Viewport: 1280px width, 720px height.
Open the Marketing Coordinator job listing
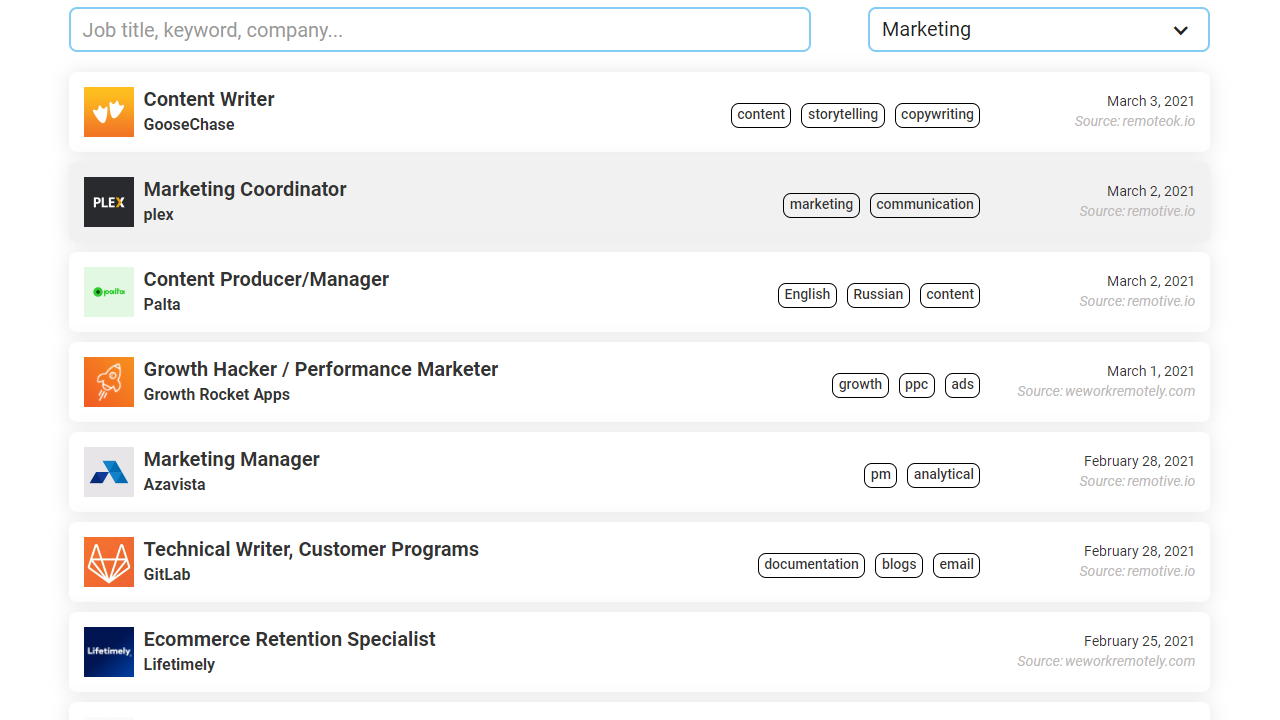[x=639, y=202]
